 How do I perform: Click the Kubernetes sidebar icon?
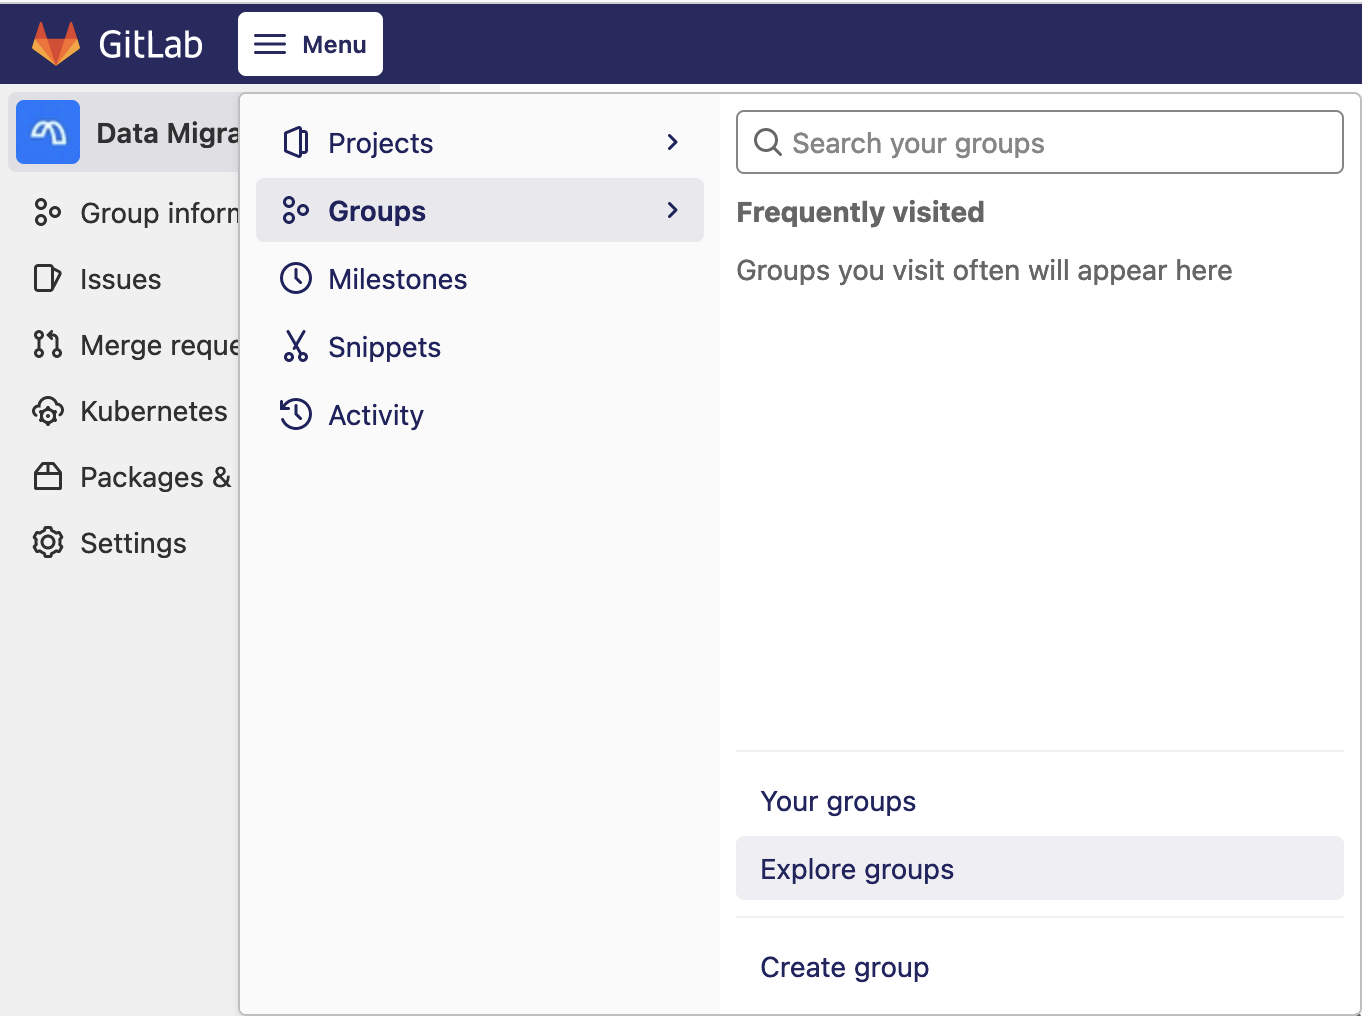pos(47,411)
